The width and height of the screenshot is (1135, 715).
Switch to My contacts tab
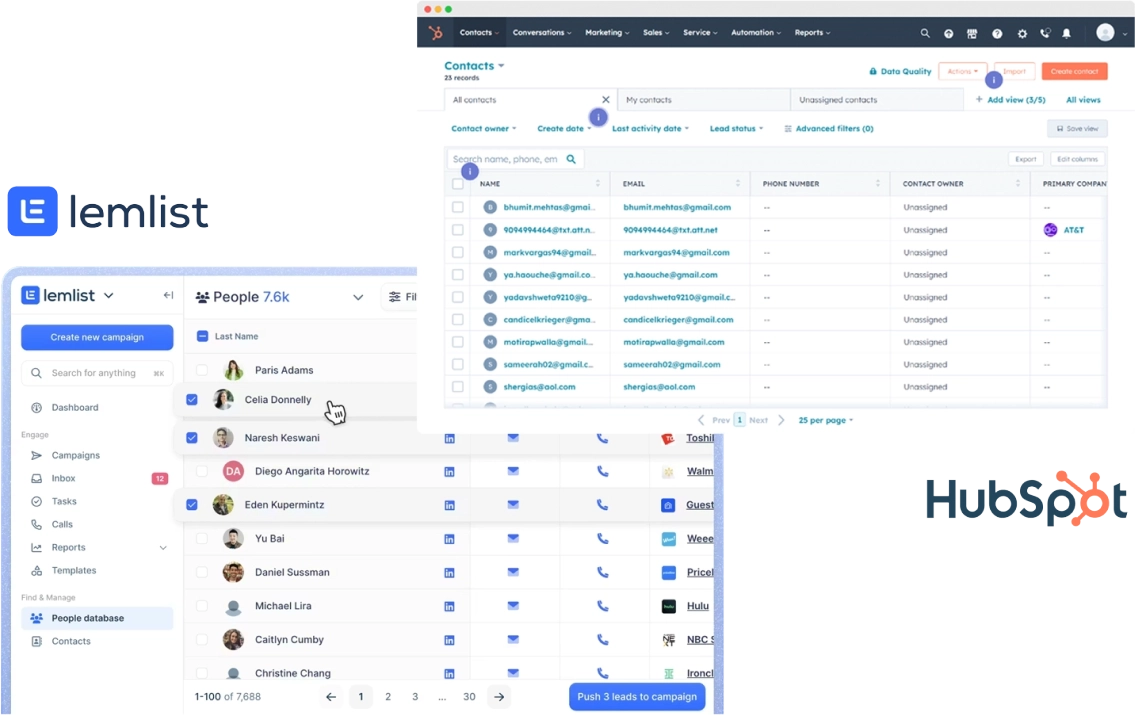coord(704,100)
